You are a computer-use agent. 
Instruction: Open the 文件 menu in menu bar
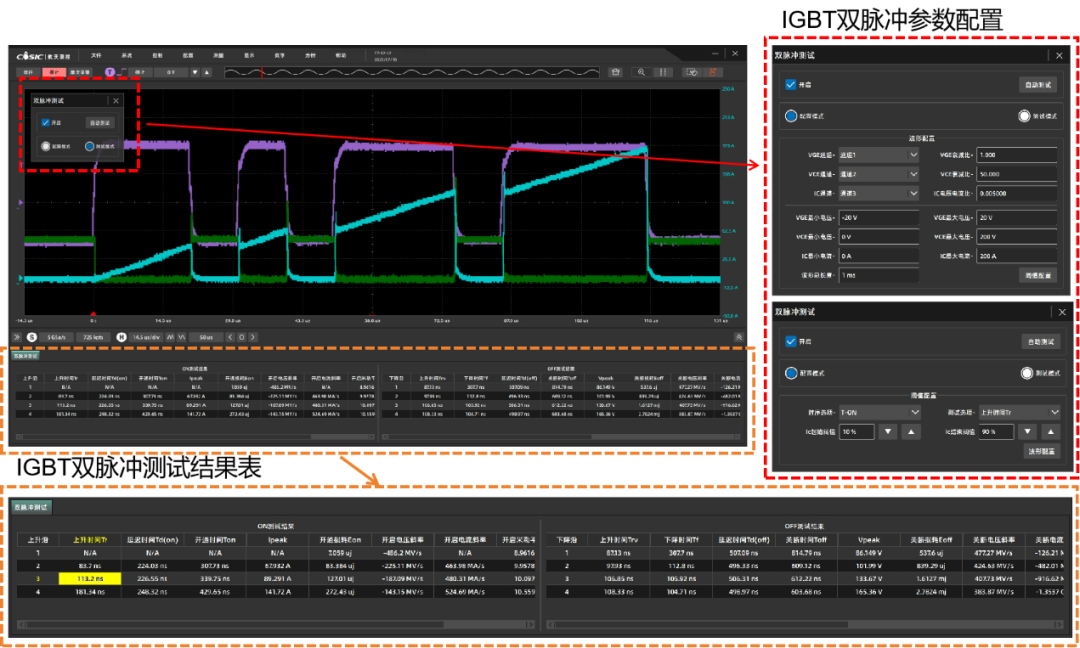[96, 55]
